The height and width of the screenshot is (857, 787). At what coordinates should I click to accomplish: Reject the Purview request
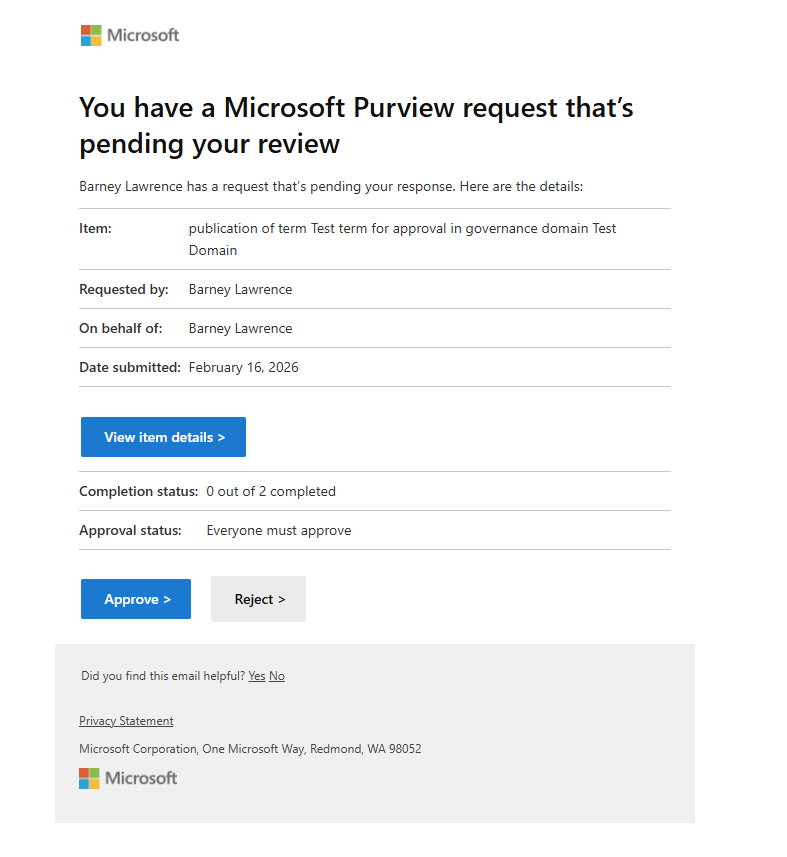coord(258,599)
